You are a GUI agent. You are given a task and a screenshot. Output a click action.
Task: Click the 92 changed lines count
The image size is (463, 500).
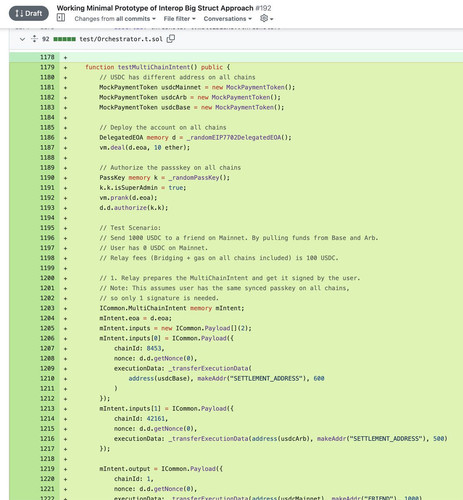pyautogui.click(x=46, y=39)
